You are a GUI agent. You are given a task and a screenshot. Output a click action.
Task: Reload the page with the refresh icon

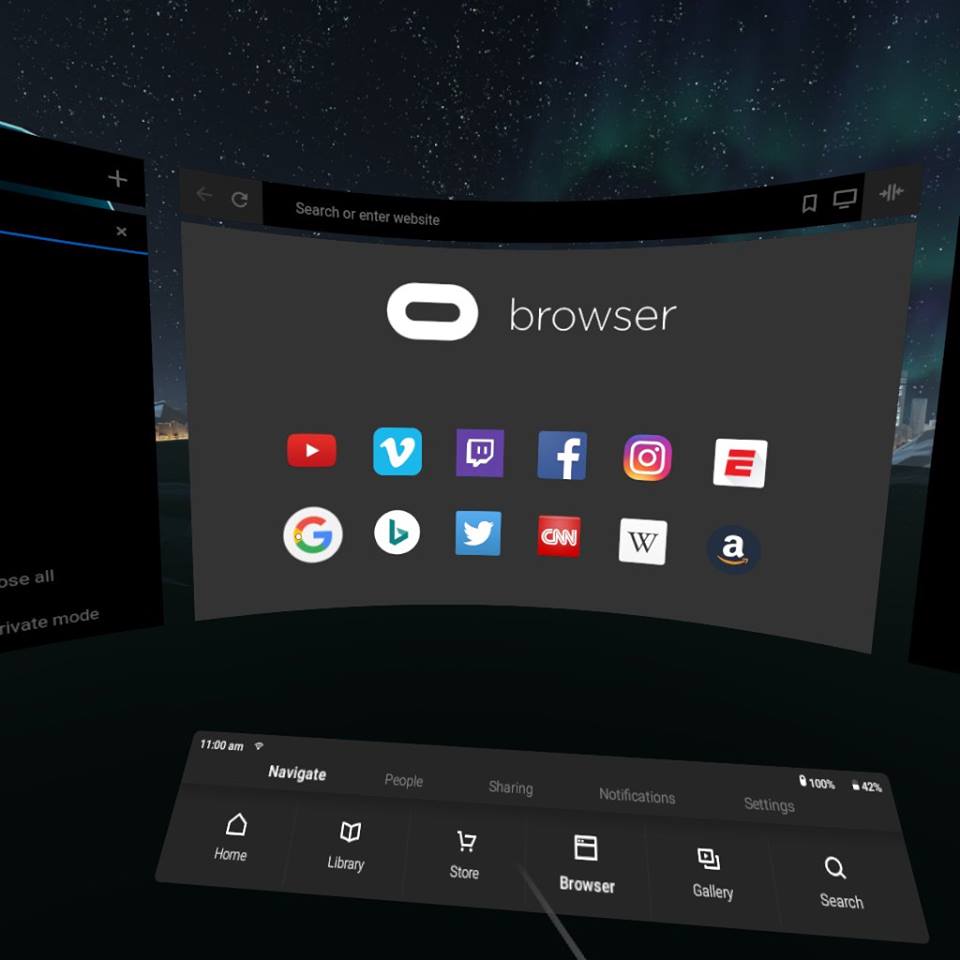click(239, 199)
